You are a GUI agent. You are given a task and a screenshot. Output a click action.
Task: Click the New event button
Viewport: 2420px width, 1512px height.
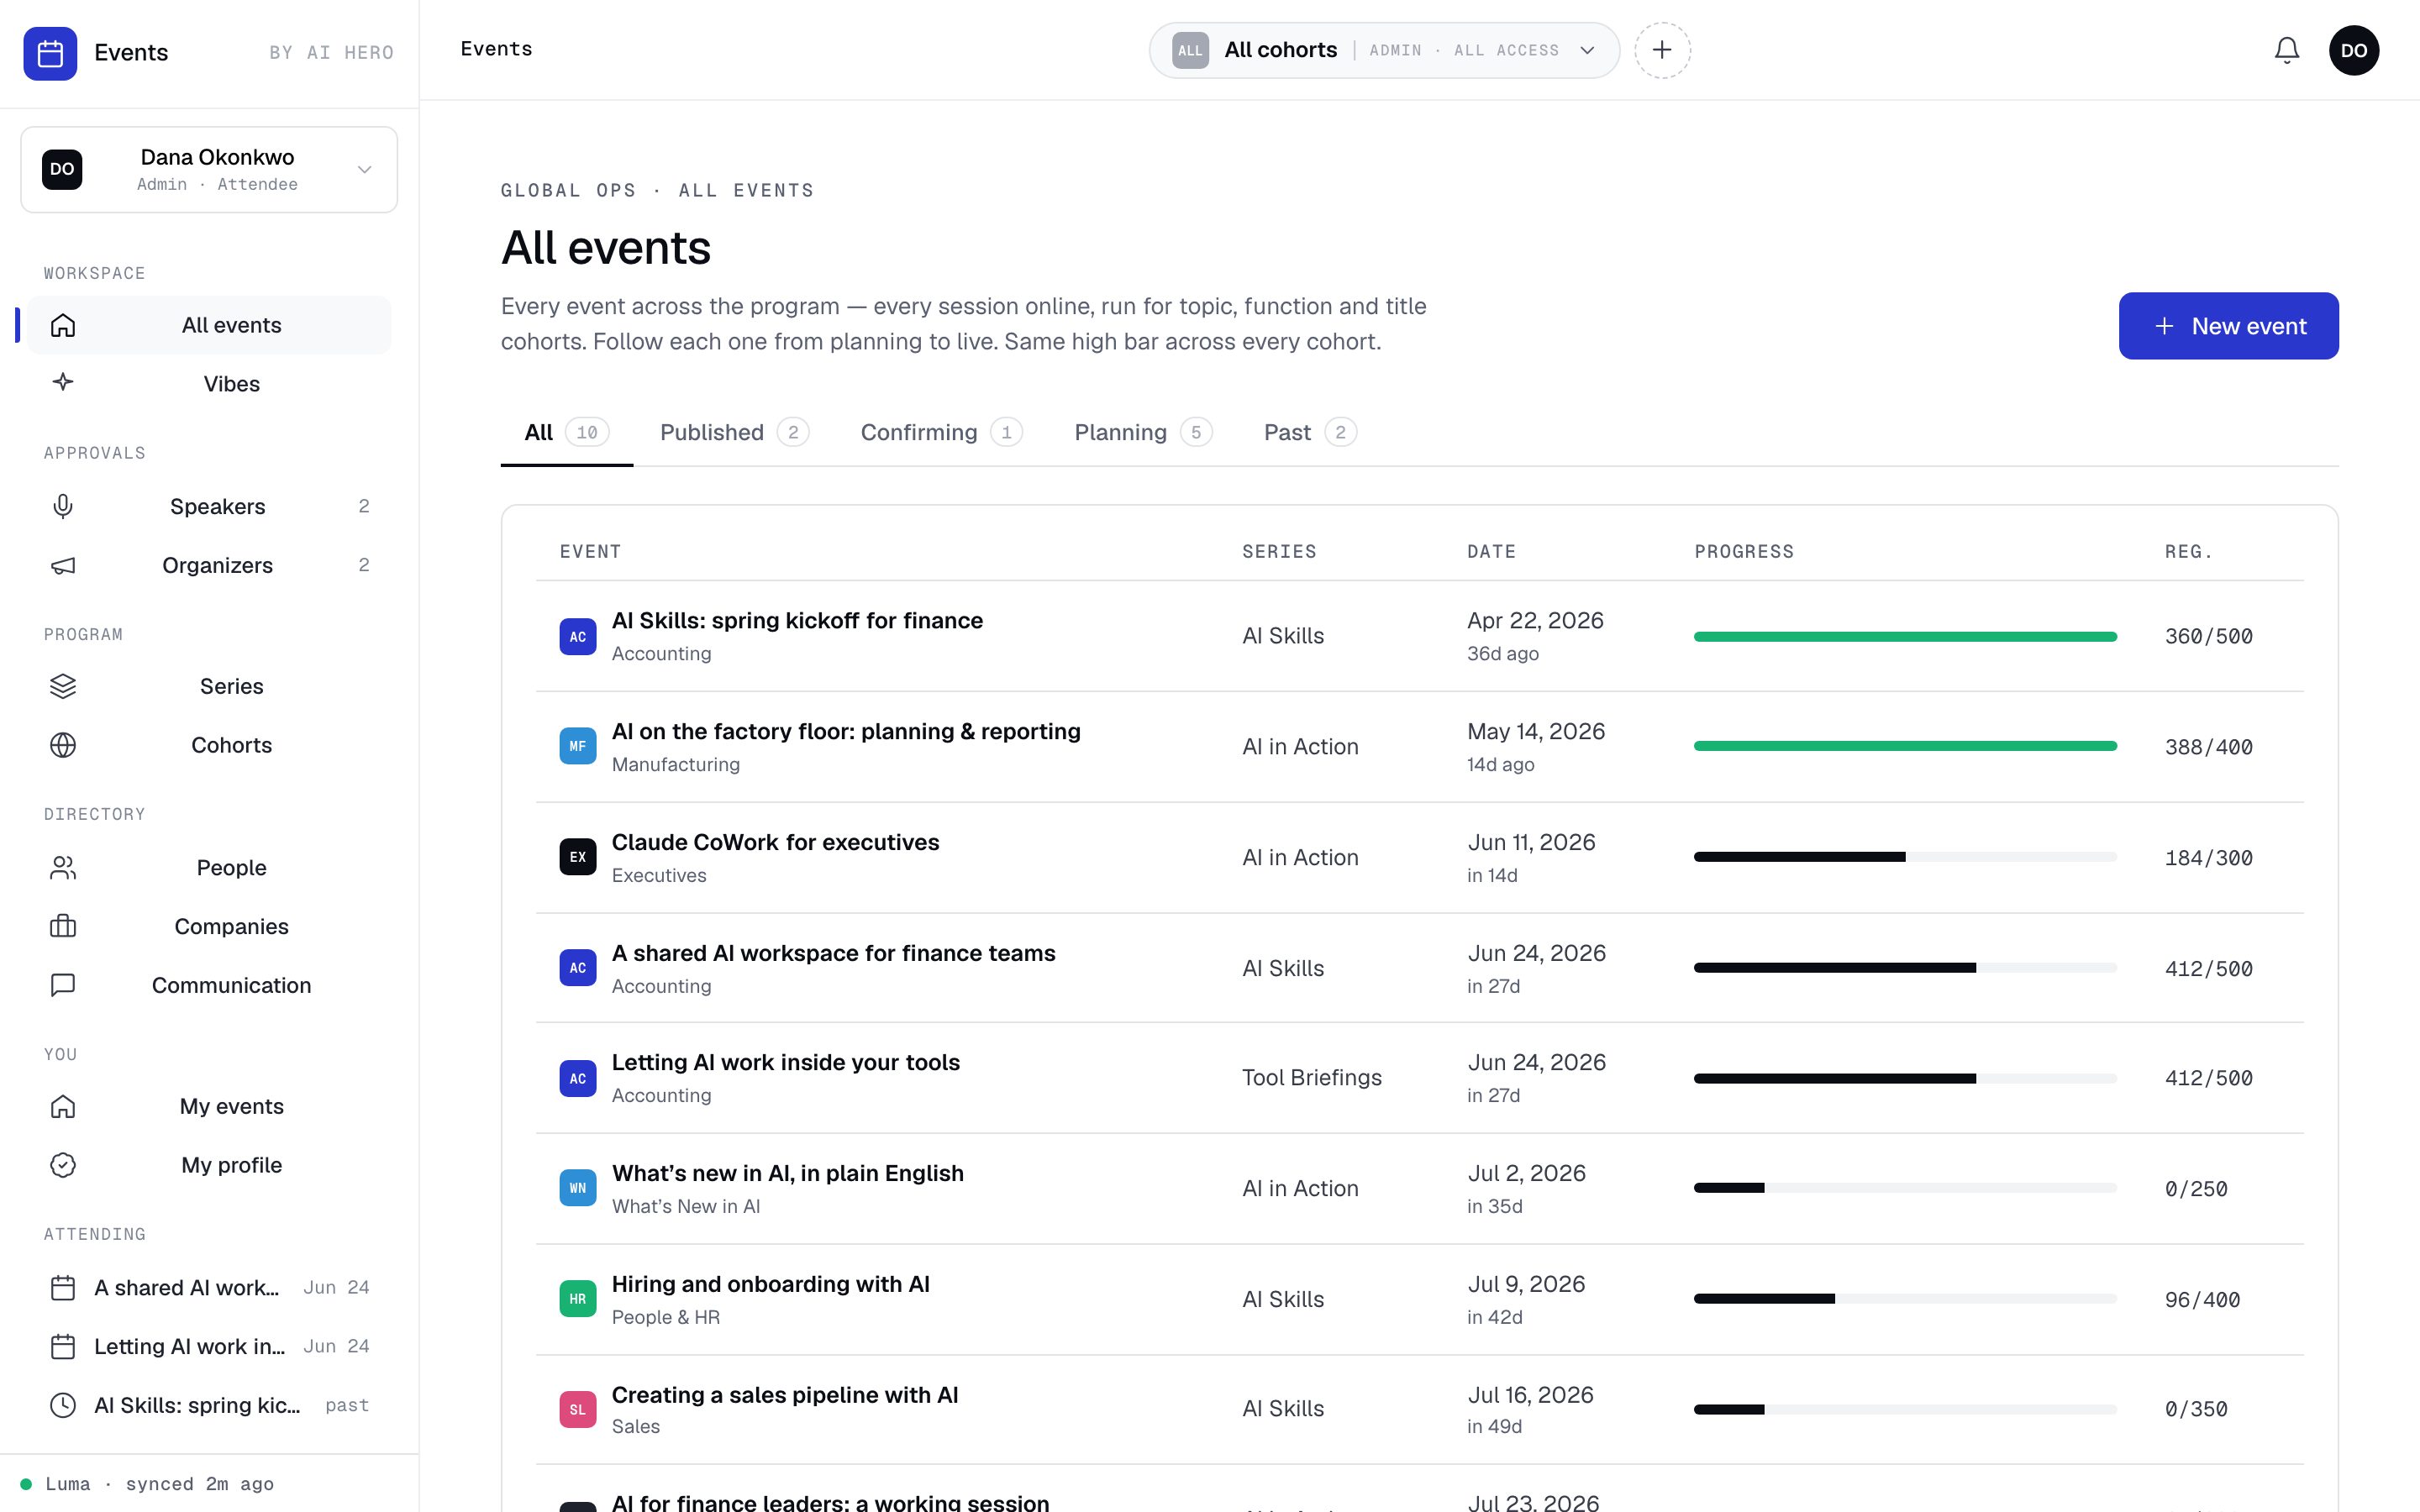tap(2228, 326)
